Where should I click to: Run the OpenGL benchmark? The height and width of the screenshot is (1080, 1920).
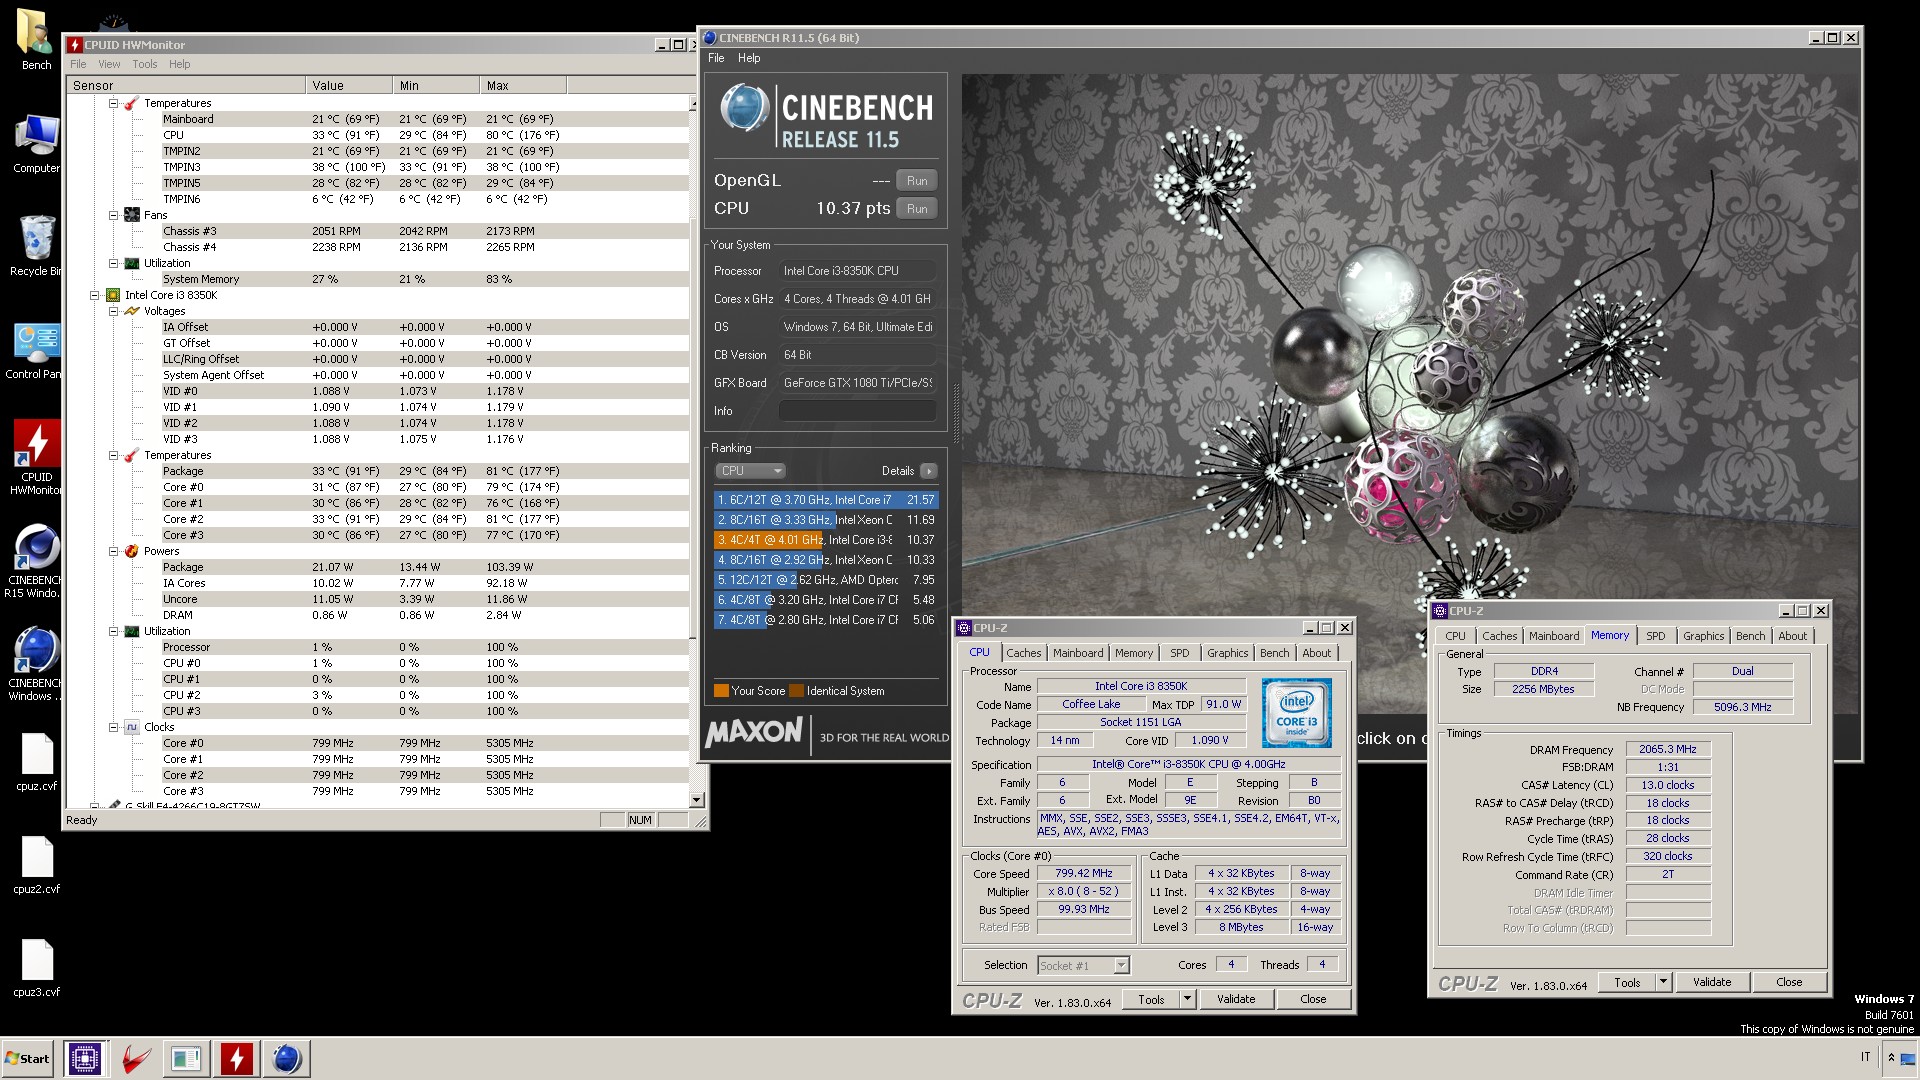click(x=917, y=181)
